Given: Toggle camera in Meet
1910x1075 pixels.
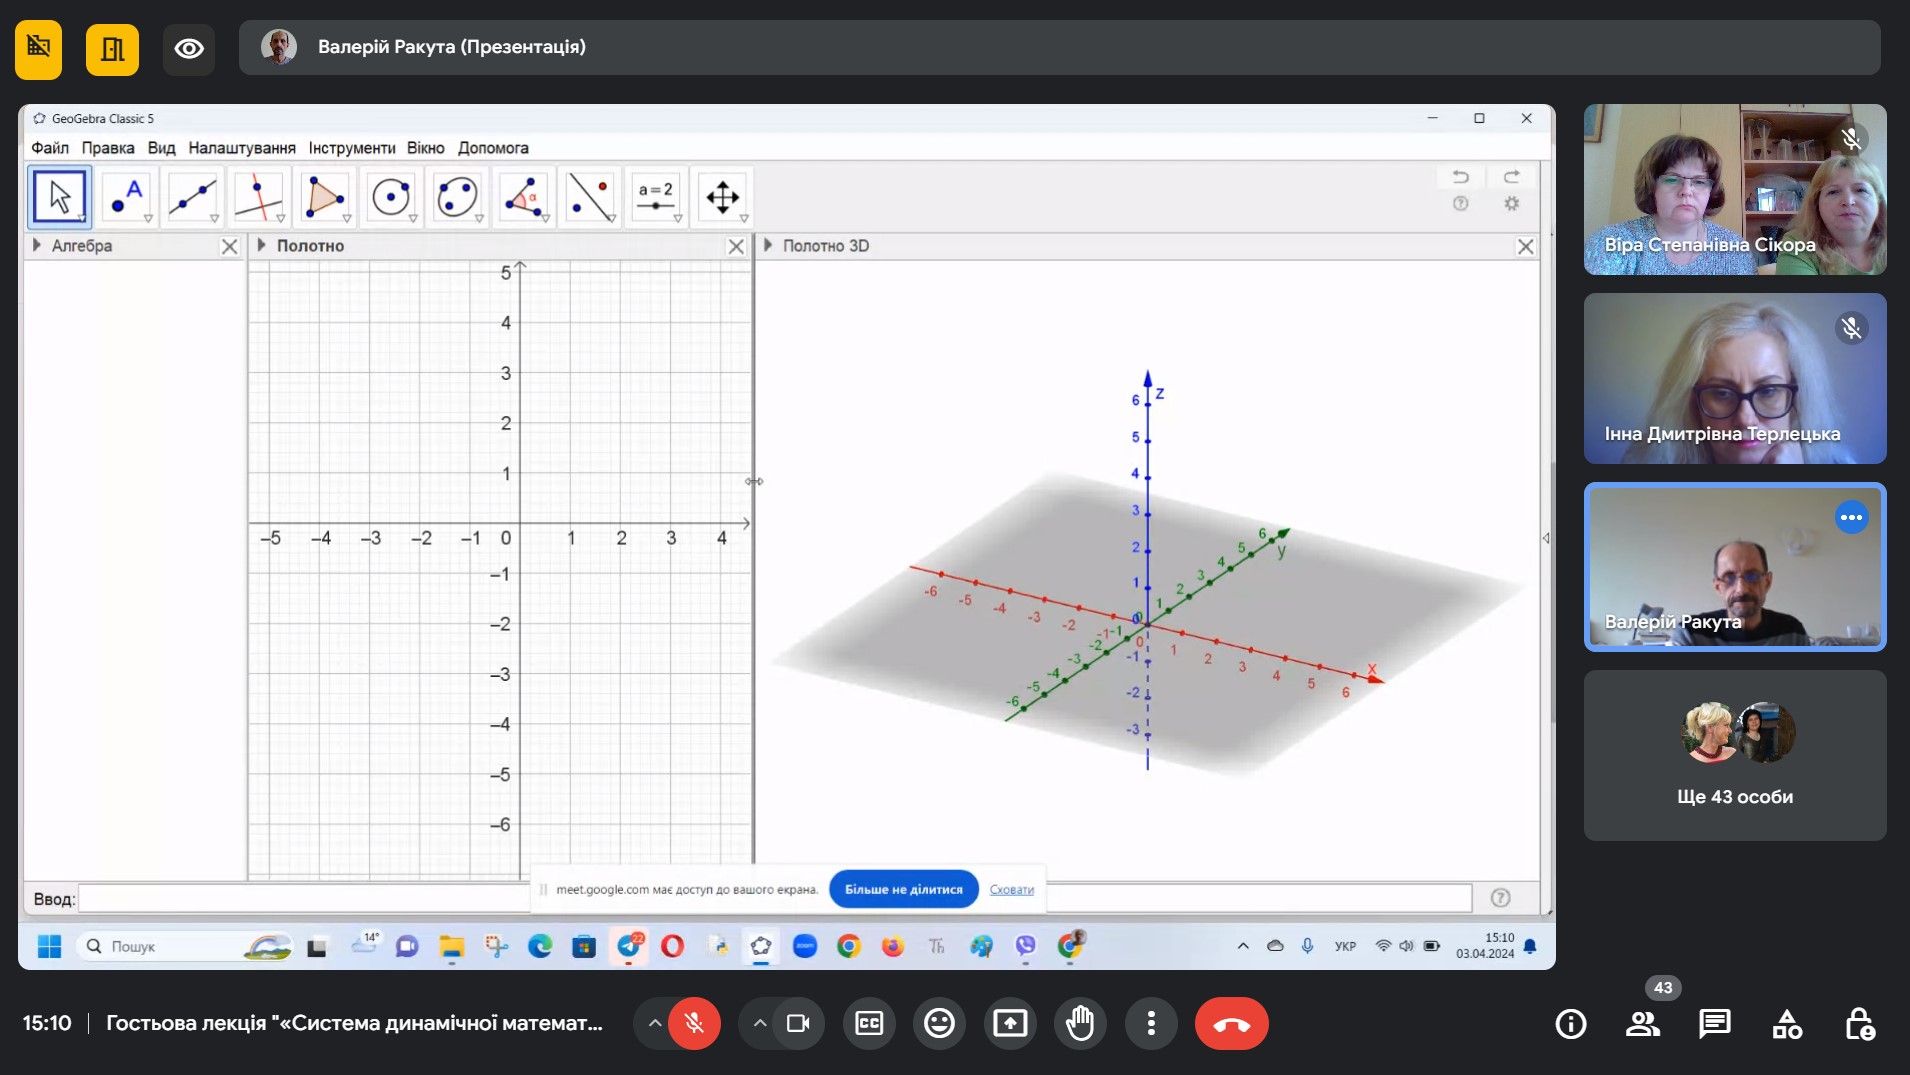Looking at the screenshot, I should pos(798,1023).
